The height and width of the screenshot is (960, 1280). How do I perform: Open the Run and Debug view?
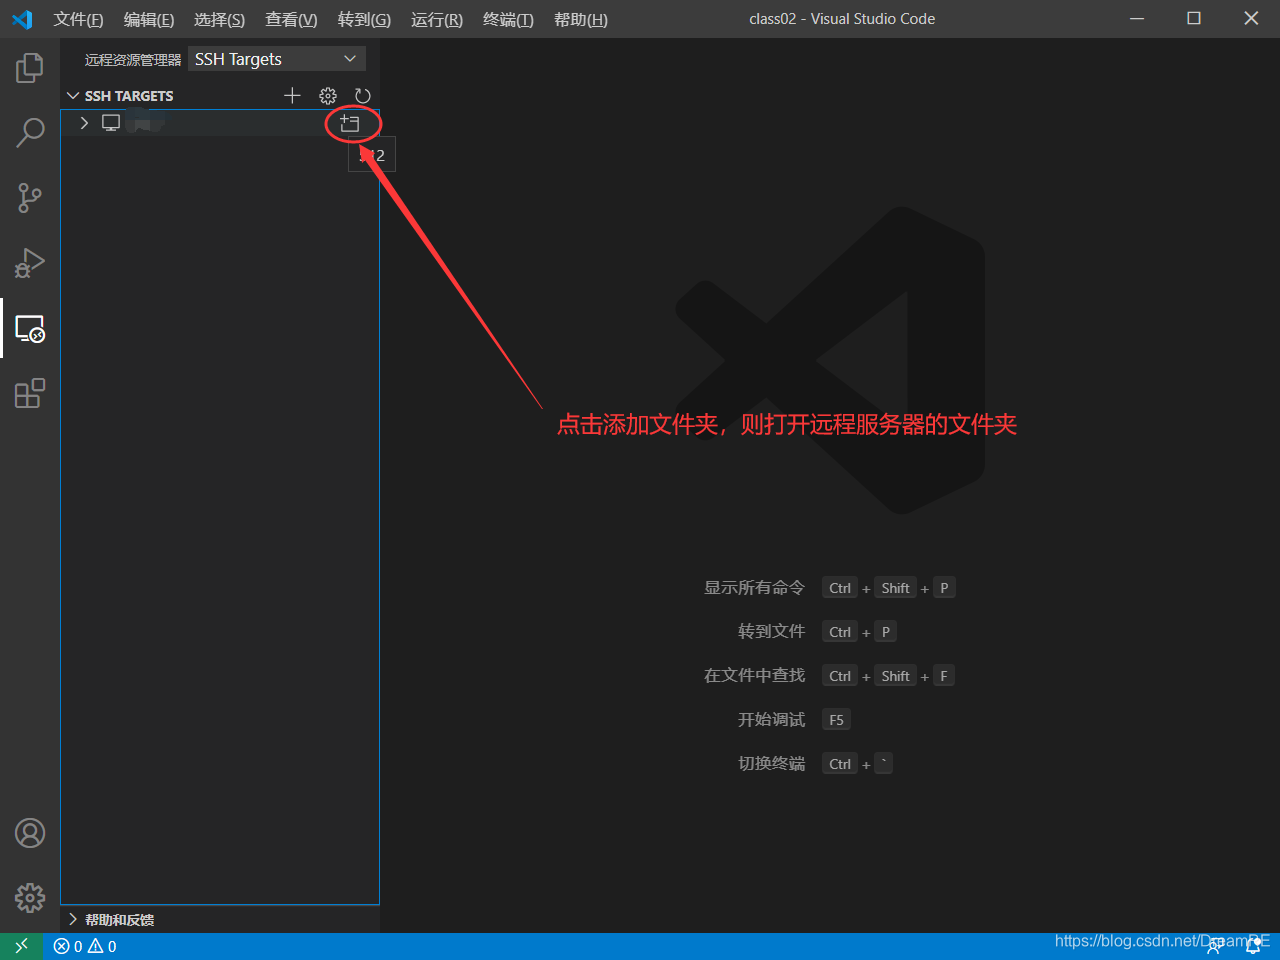(x=30, y=263)
